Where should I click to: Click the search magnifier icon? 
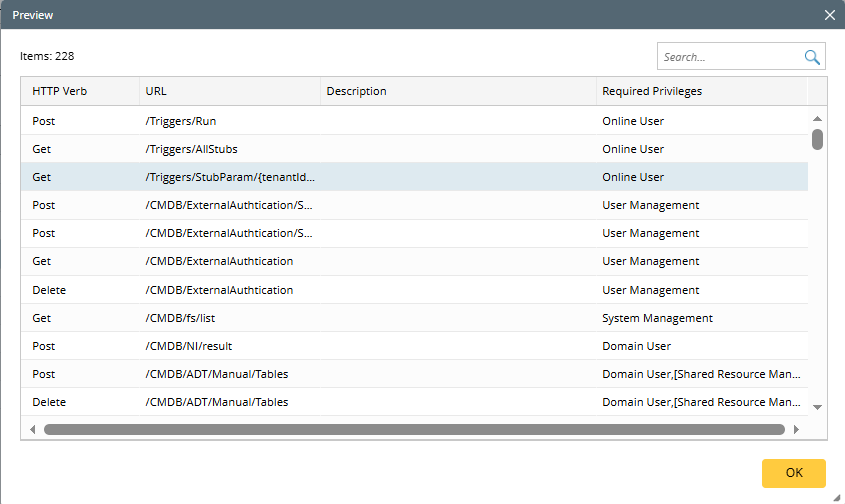click(812, 57)
